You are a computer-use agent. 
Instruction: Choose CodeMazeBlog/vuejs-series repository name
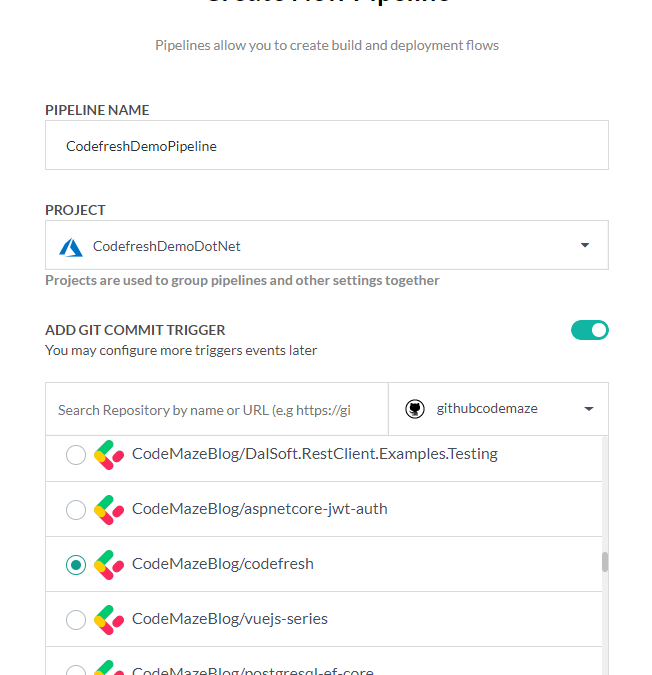click(229, 619)
